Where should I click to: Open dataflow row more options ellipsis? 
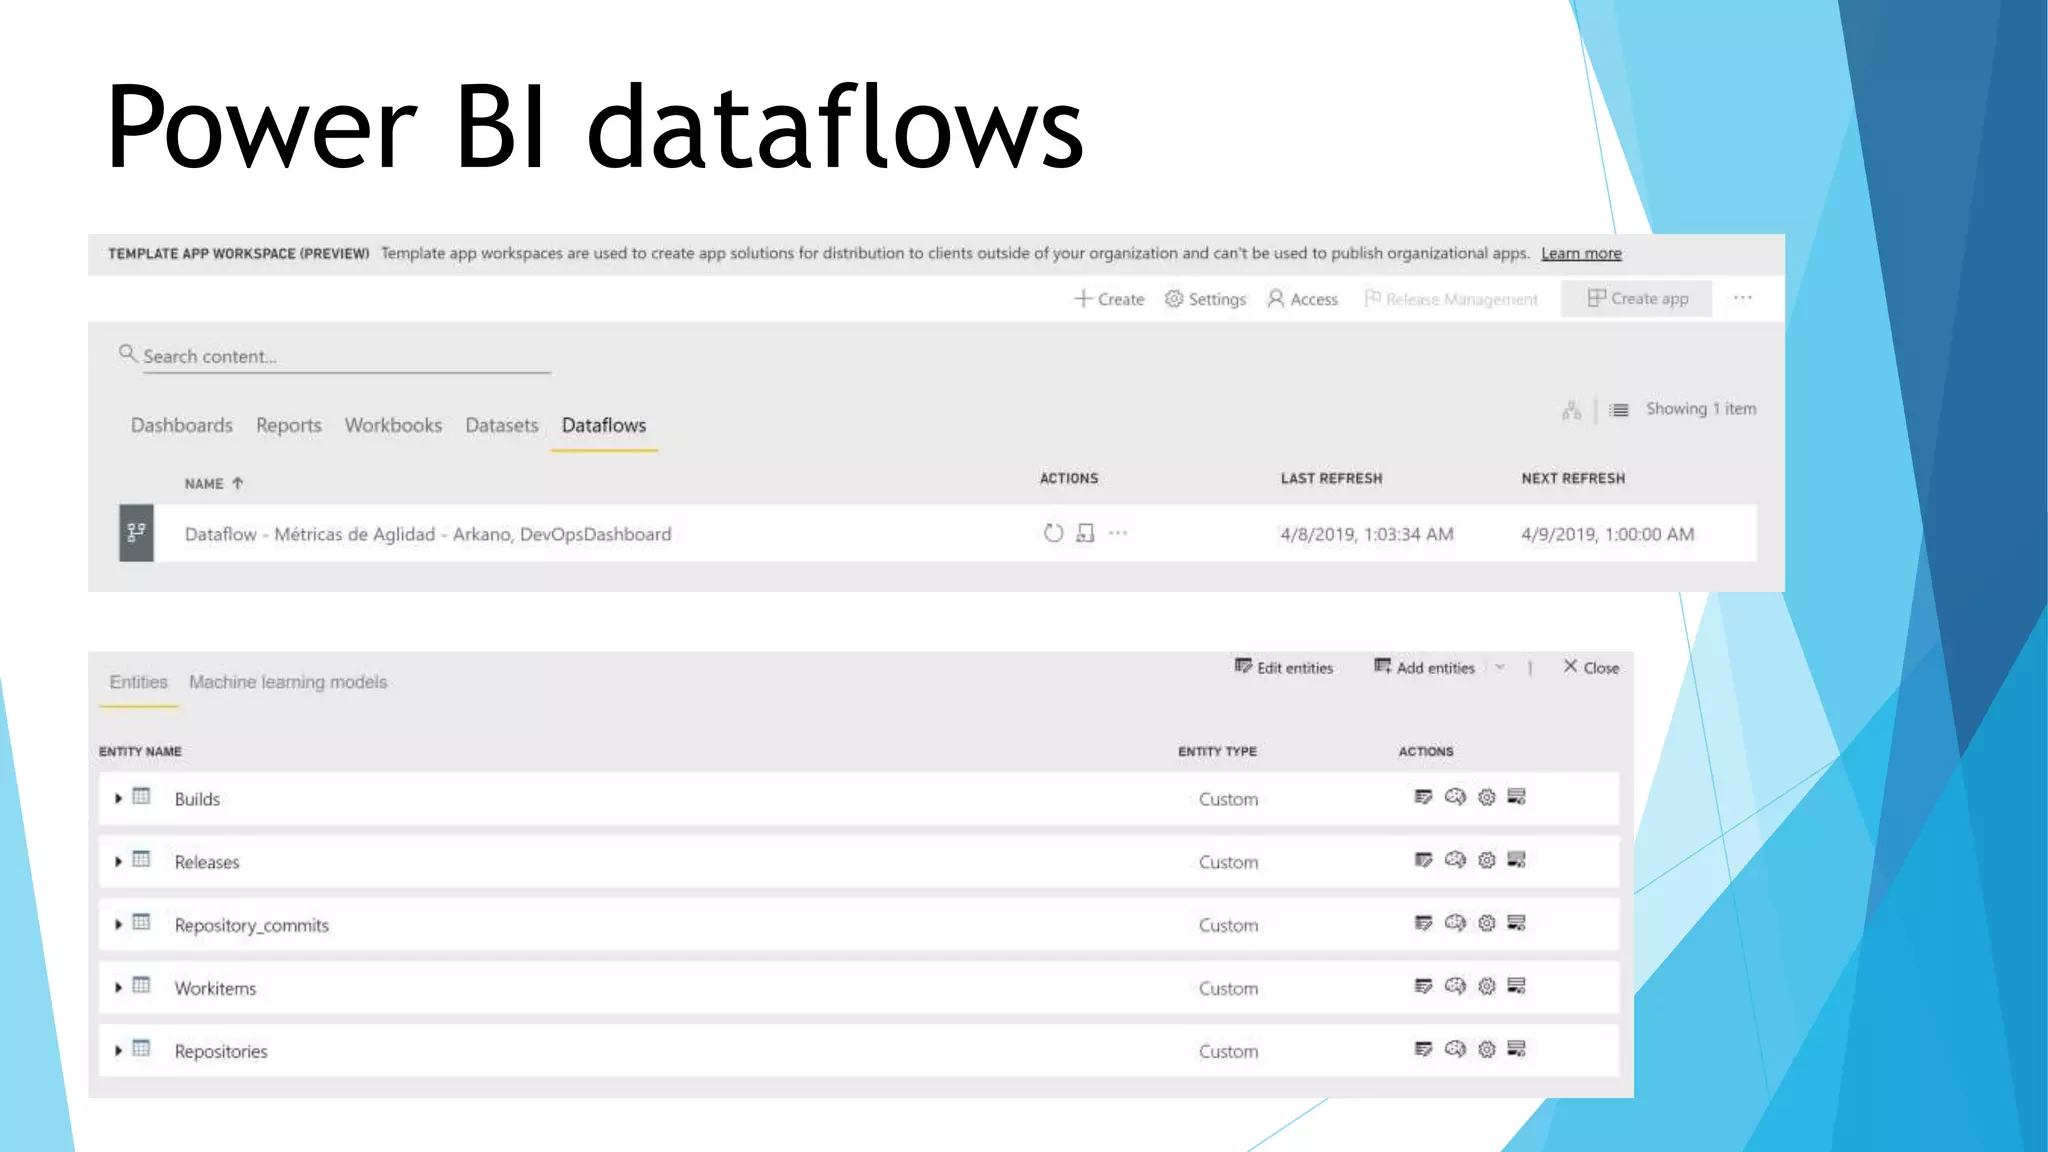(x=1118, y=533)
